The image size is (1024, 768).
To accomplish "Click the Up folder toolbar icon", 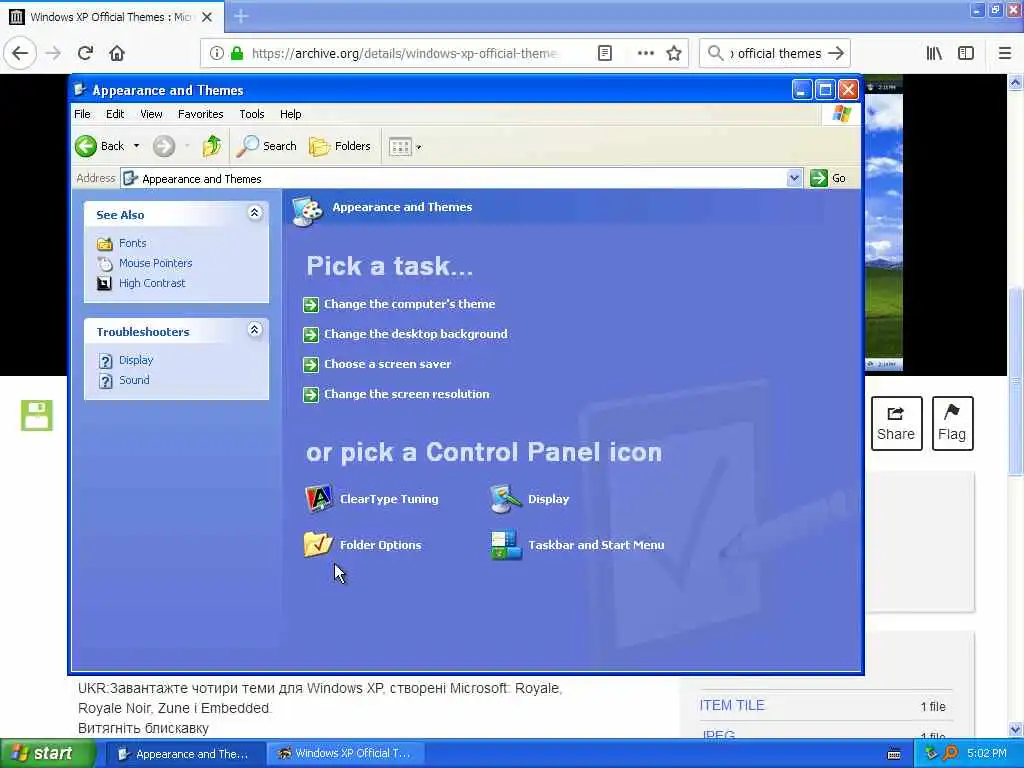I will 212,146.
